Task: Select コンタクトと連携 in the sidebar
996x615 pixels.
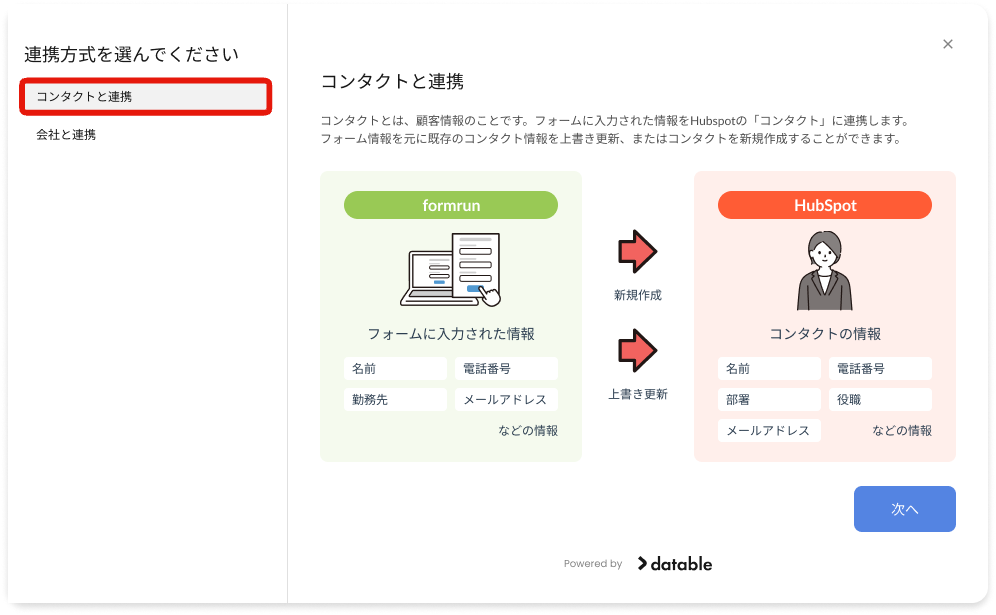Action: [x=145, y=97]
